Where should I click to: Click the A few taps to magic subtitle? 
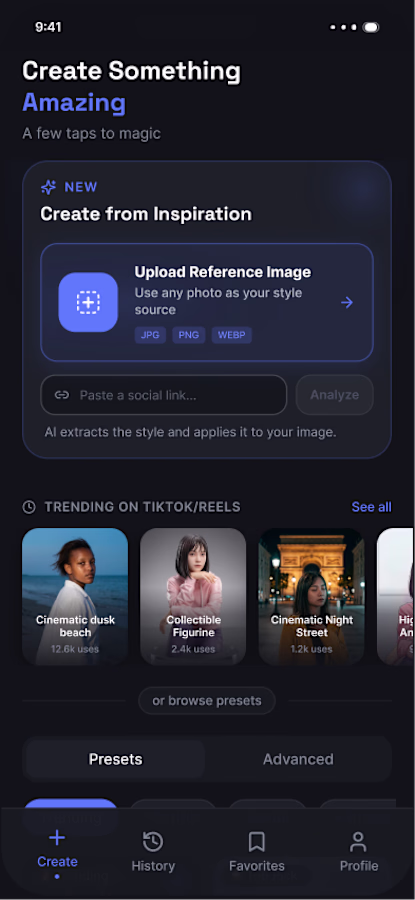(x=91, y=134)
